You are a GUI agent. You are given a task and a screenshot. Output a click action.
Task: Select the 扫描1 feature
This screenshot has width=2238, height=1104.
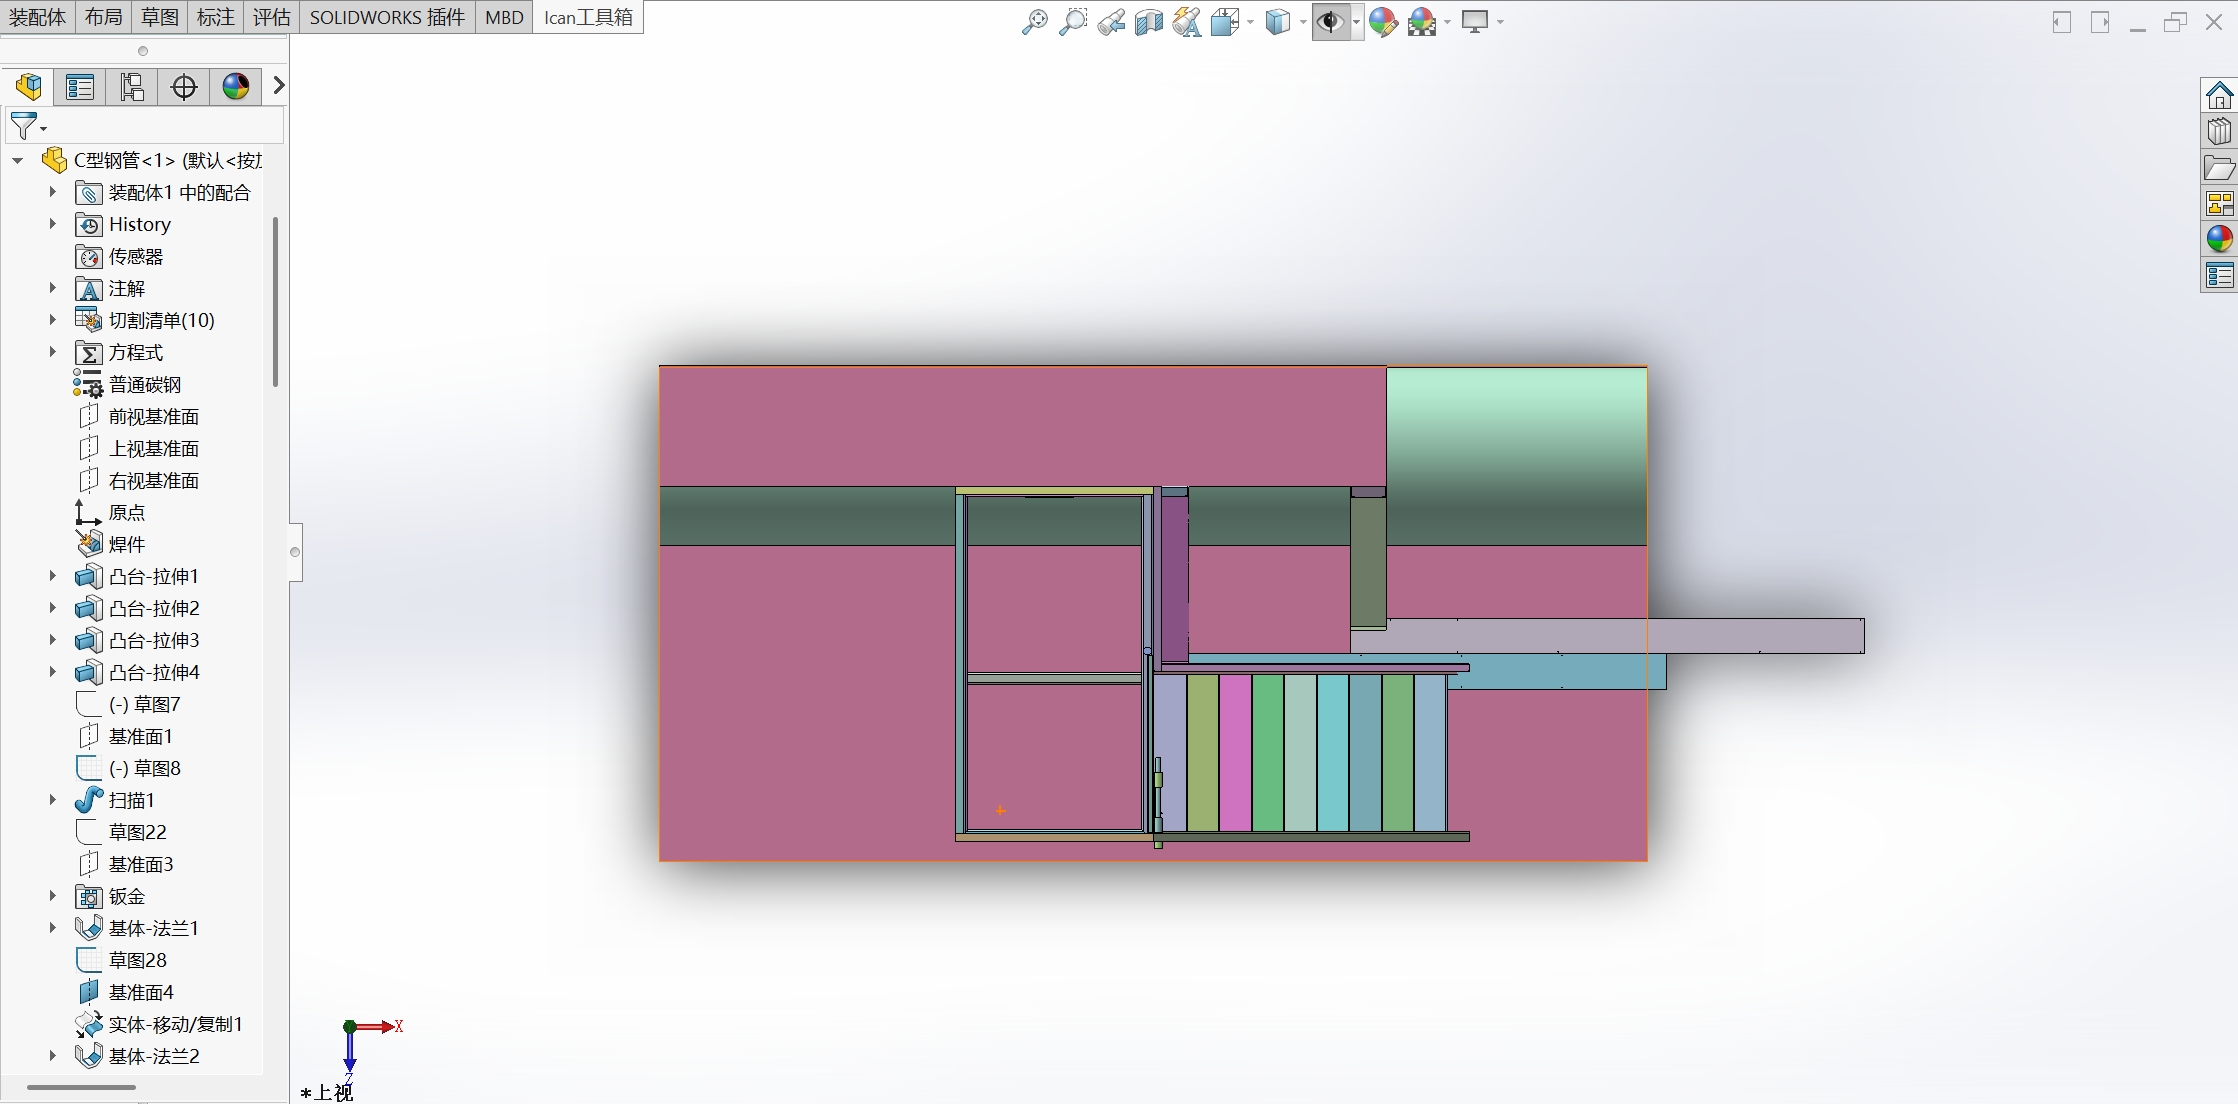(x=131, y=800)
